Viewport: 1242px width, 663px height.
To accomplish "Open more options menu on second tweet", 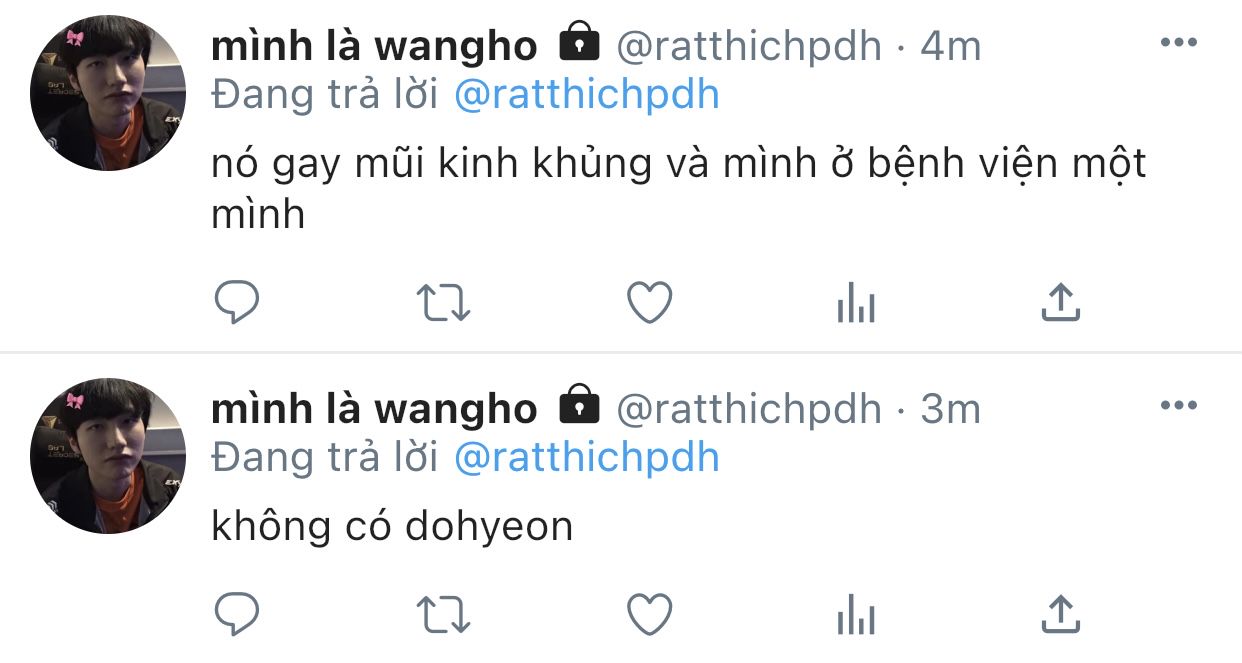I will point(1178,405).
